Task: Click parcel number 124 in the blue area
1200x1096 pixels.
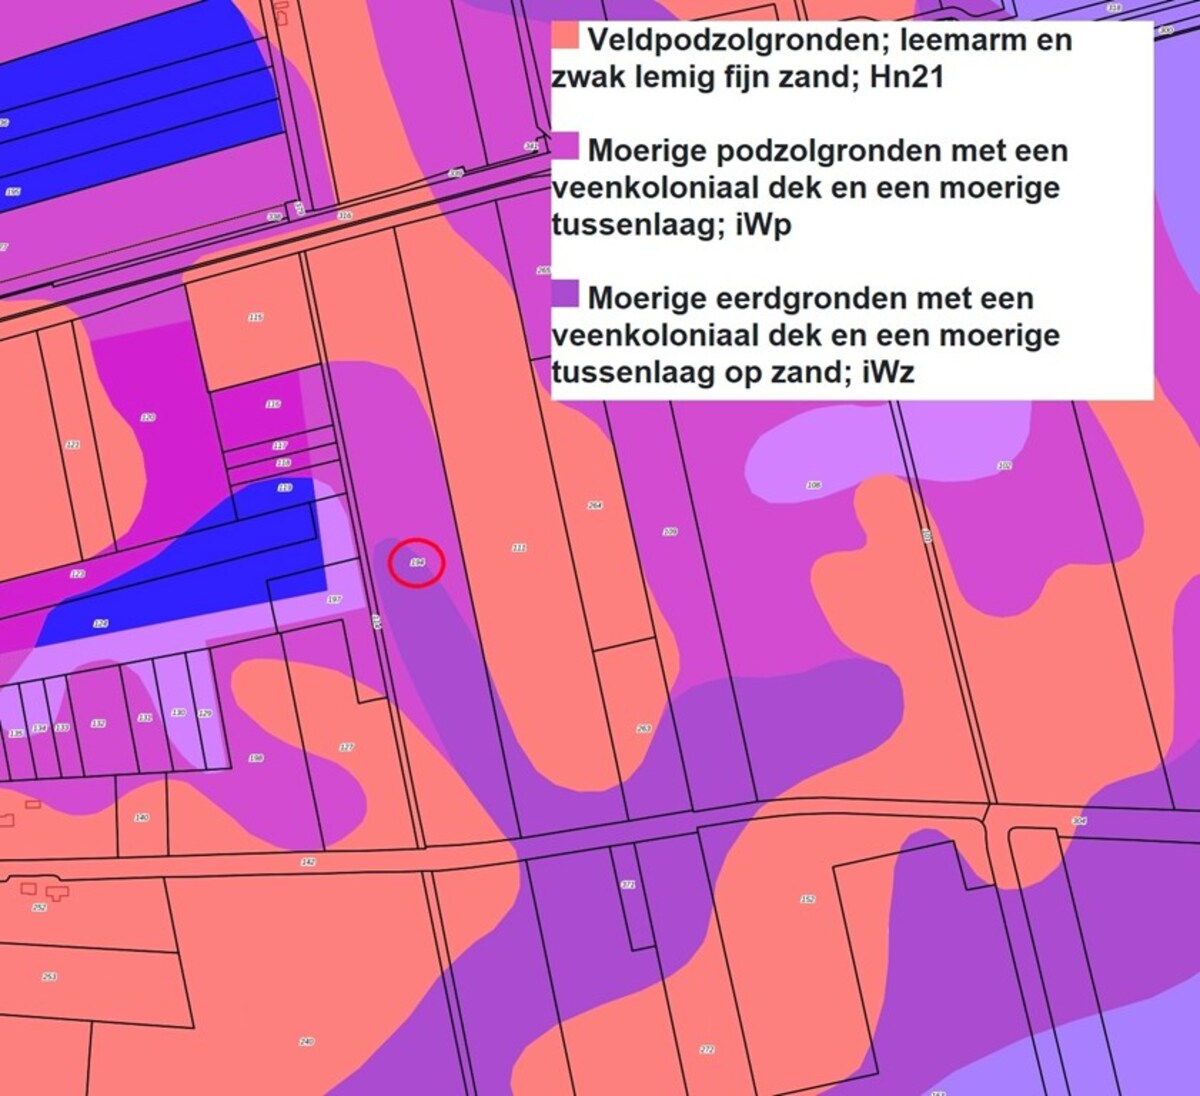Action: [100, 623]
